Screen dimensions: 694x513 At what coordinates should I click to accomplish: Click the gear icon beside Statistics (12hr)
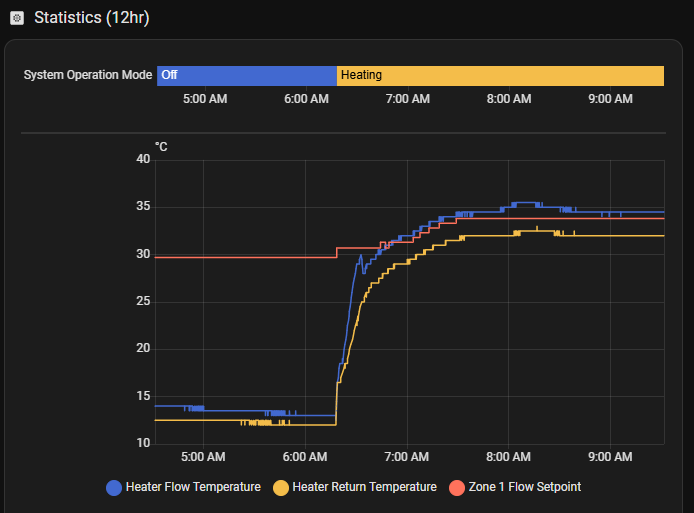pos(16,18)
